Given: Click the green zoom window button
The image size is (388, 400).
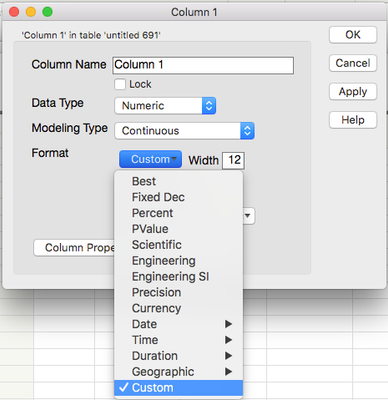Looking at the screenshot, I should [47, 12].
